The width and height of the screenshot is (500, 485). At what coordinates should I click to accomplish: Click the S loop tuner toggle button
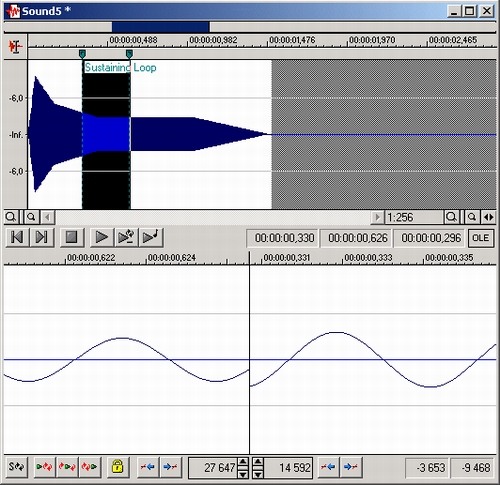(16, 467)
